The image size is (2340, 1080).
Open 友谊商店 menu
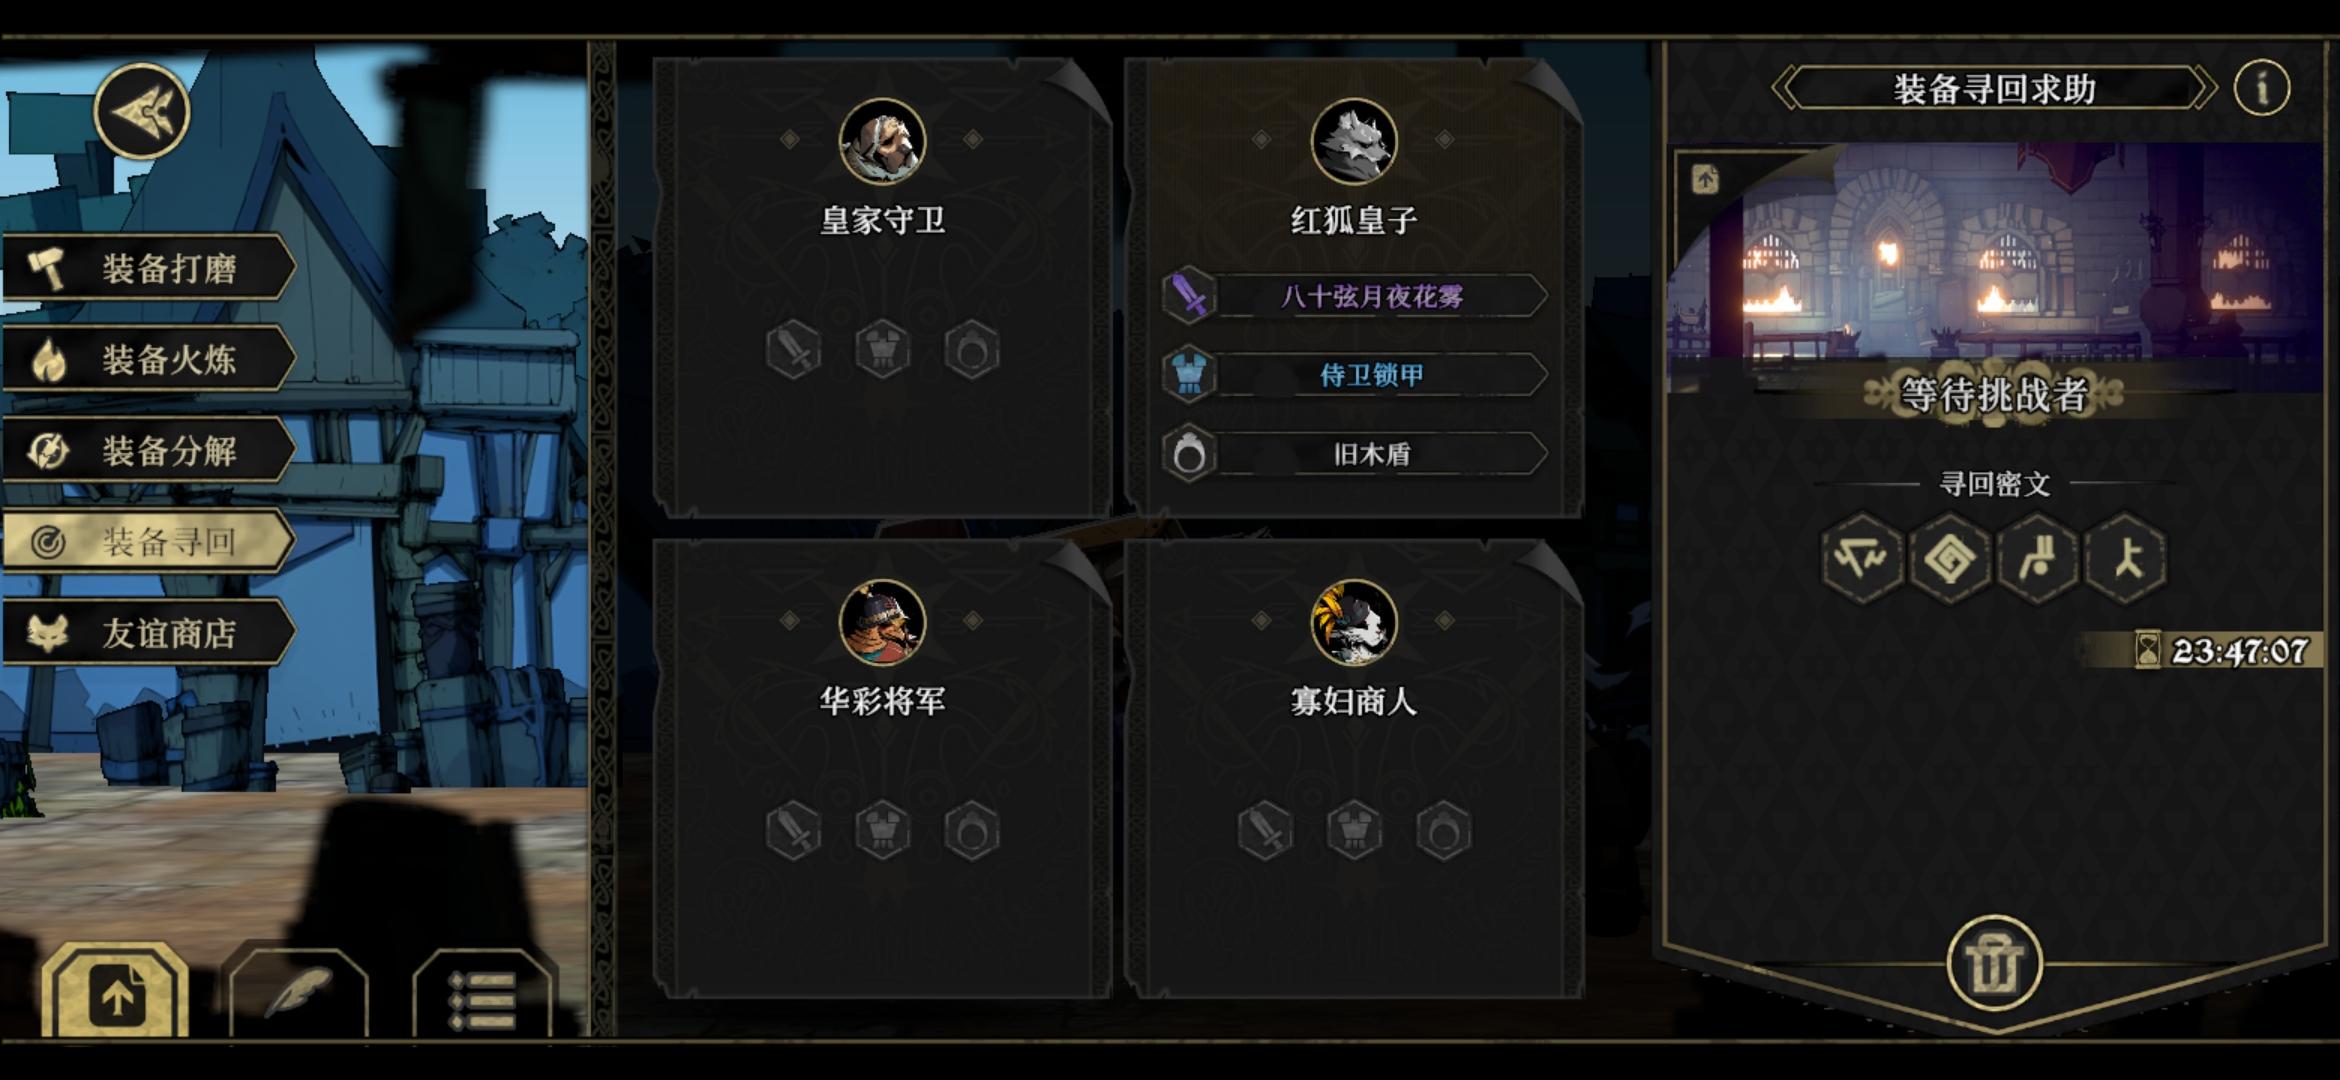coord(150,633)
